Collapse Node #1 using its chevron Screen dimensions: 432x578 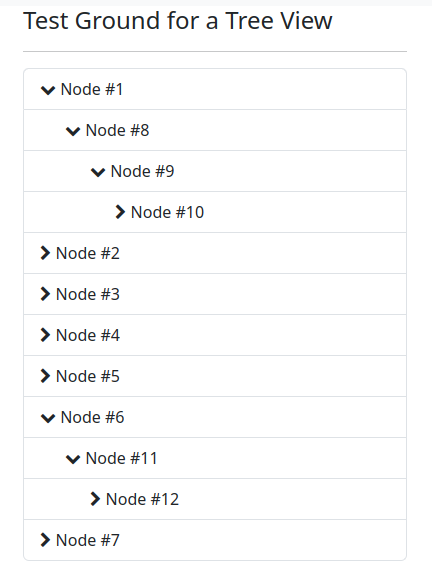tap(48, 90)
